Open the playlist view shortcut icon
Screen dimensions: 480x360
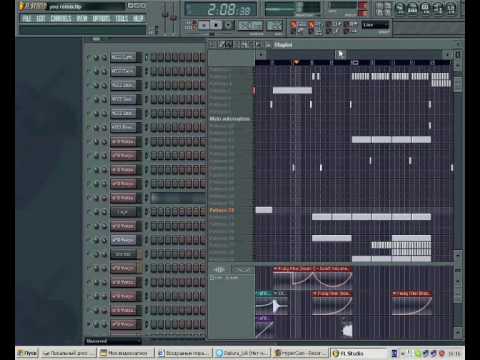point(400,8)
